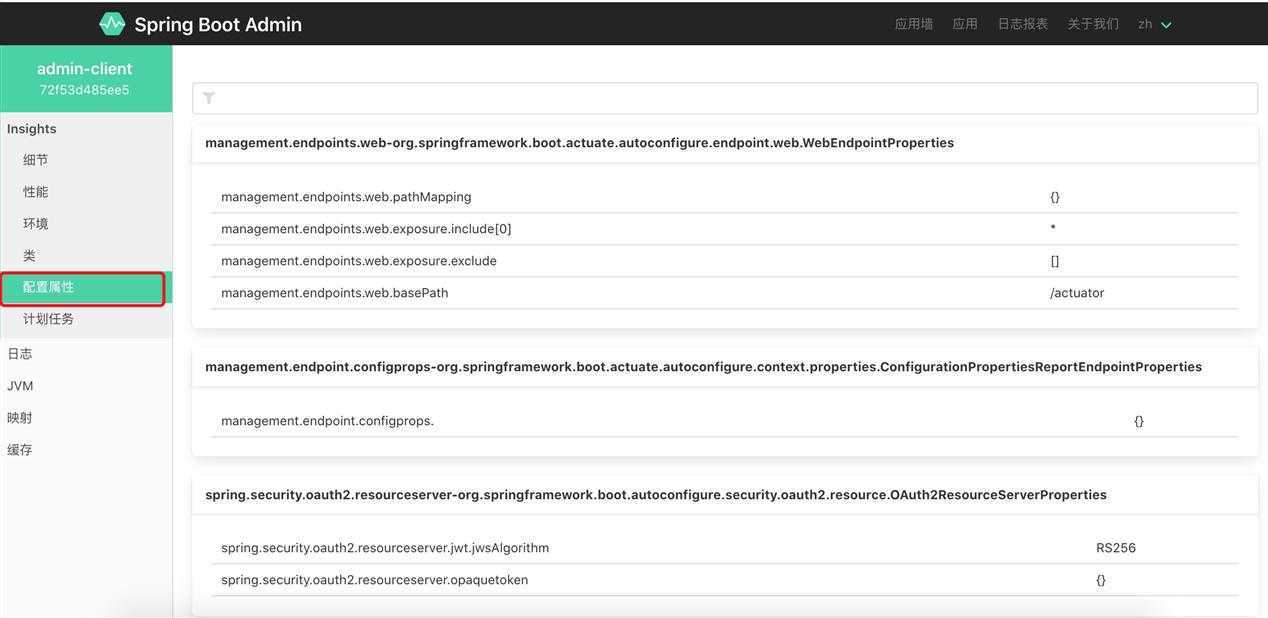The image size is (1268, 618).
Task: Click the admin-client instance header
Action: [x=85, y=78]
